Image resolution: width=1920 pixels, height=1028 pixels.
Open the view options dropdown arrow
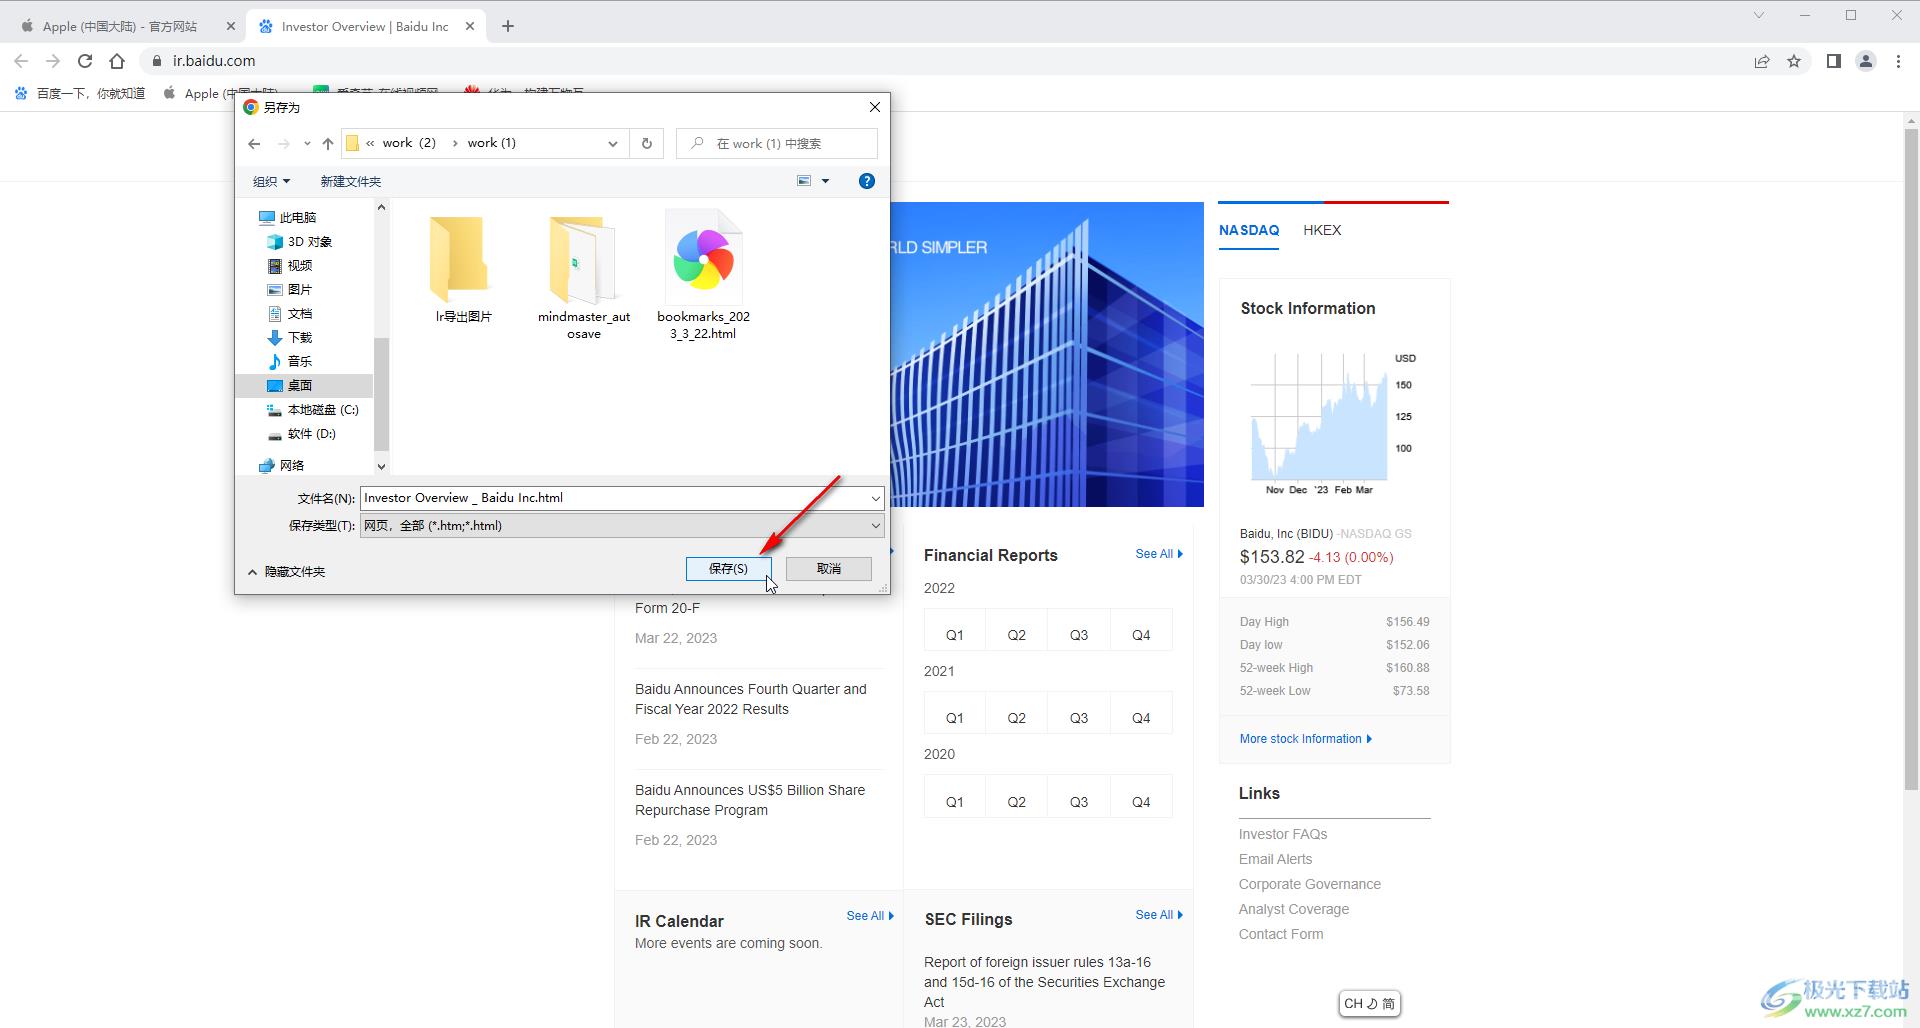click(x=825, y=181)
